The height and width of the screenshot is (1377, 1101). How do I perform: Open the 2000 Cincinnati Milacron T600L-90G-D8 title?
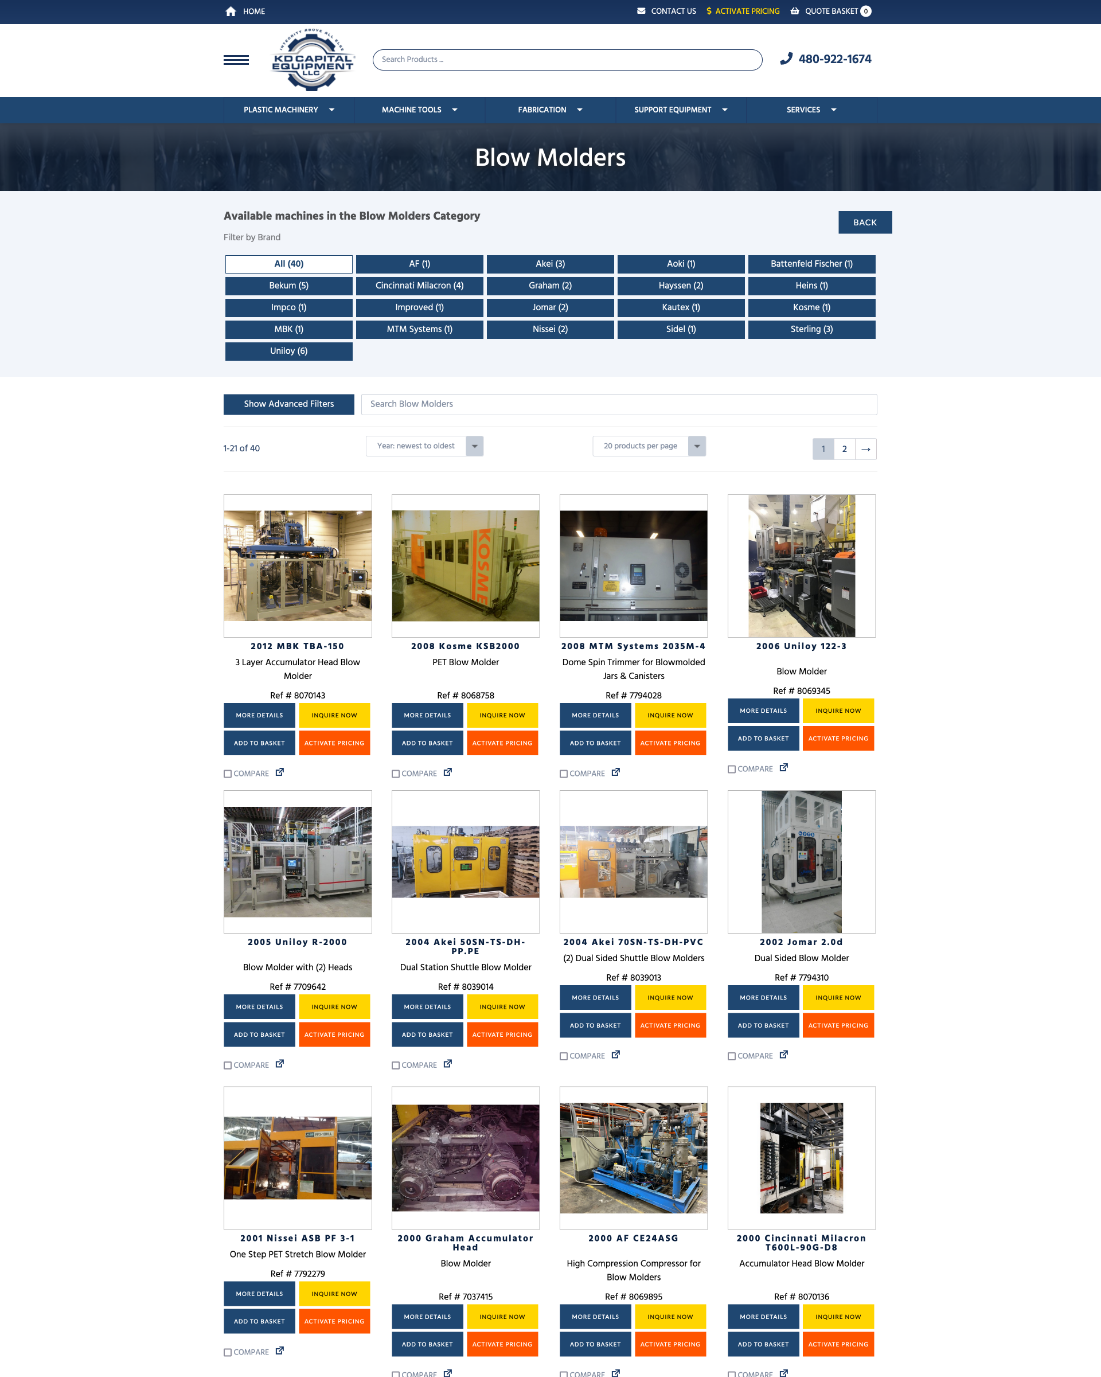tap(802, 1243)
